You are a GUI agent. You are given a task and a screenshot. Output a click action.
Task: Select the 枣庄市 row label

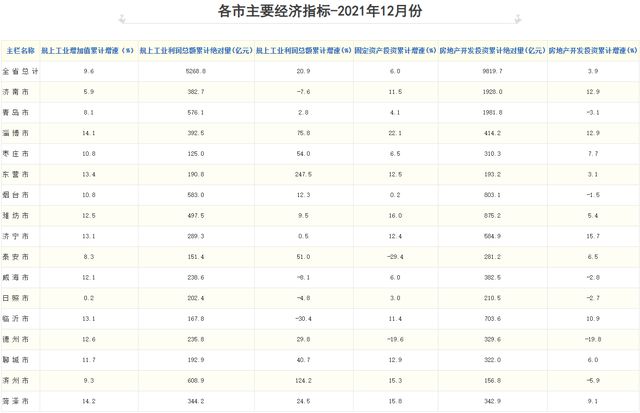coord(16,154)
